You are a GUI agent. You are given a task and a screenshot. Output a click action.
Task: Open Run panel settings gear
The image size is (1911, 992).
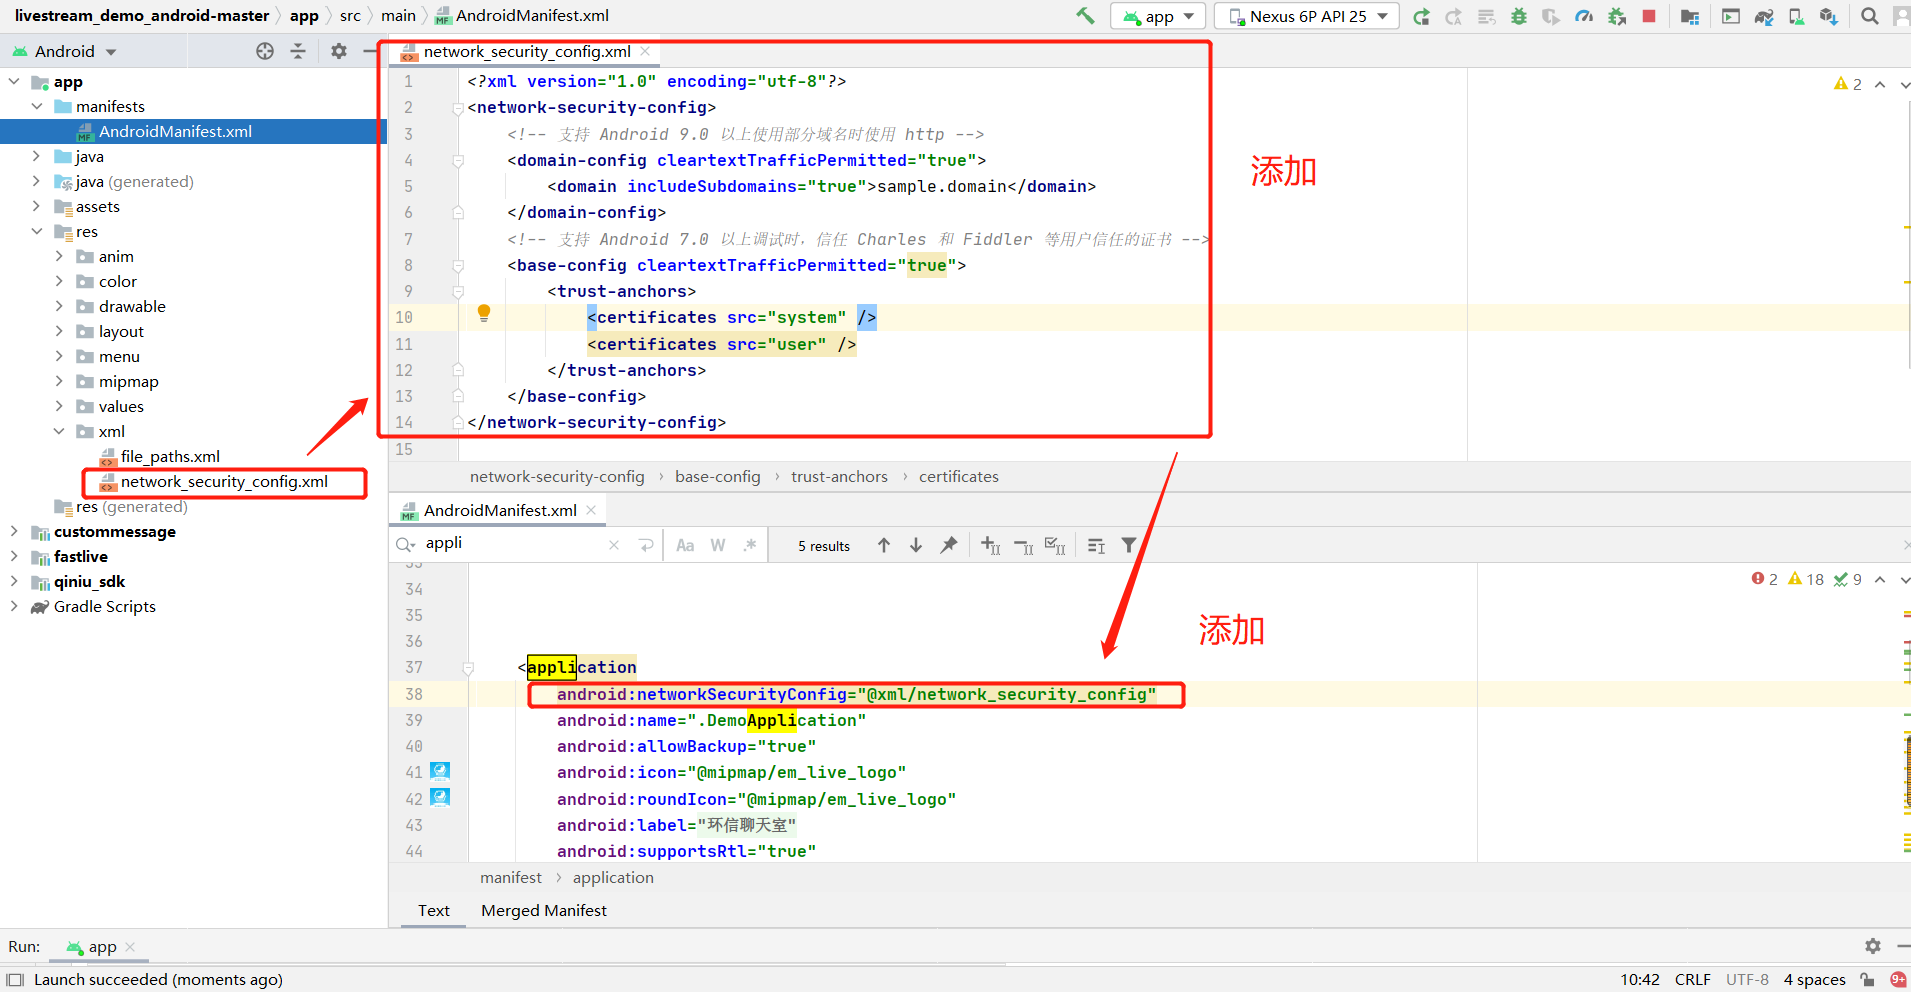pyautogui.click(x=1873, y=946)
